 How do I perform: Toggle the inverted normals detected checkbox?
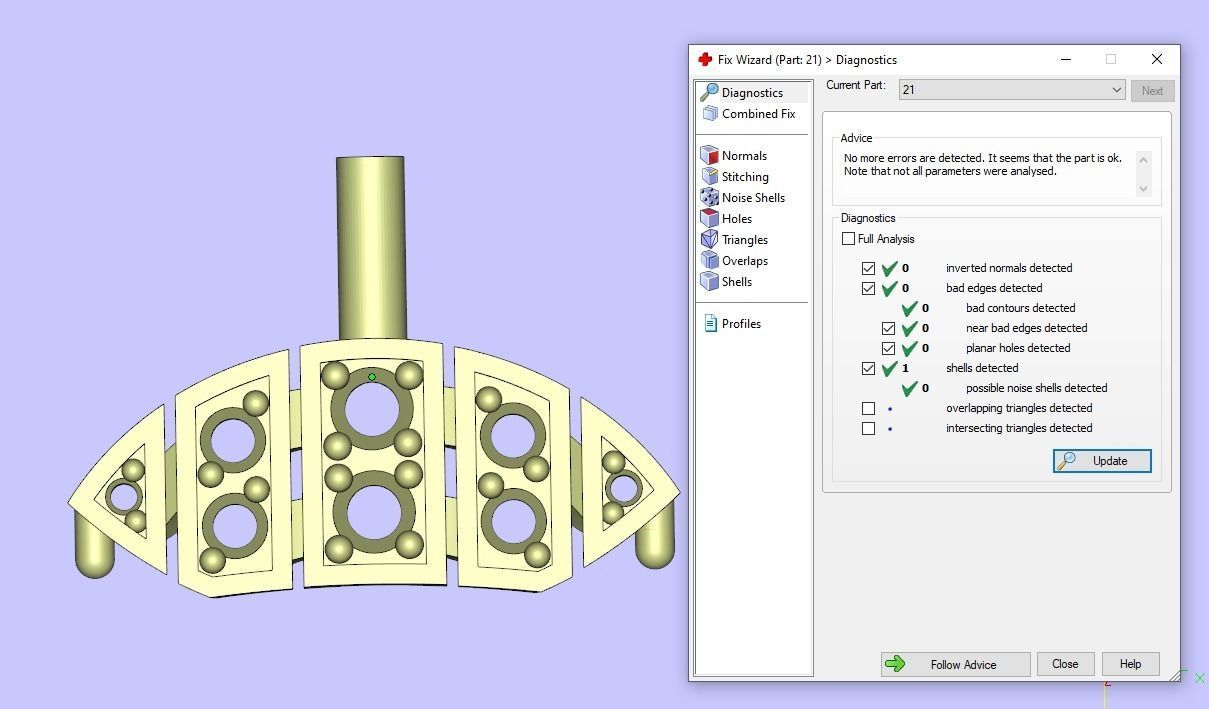pyautogui.click(x=868, y=268)
